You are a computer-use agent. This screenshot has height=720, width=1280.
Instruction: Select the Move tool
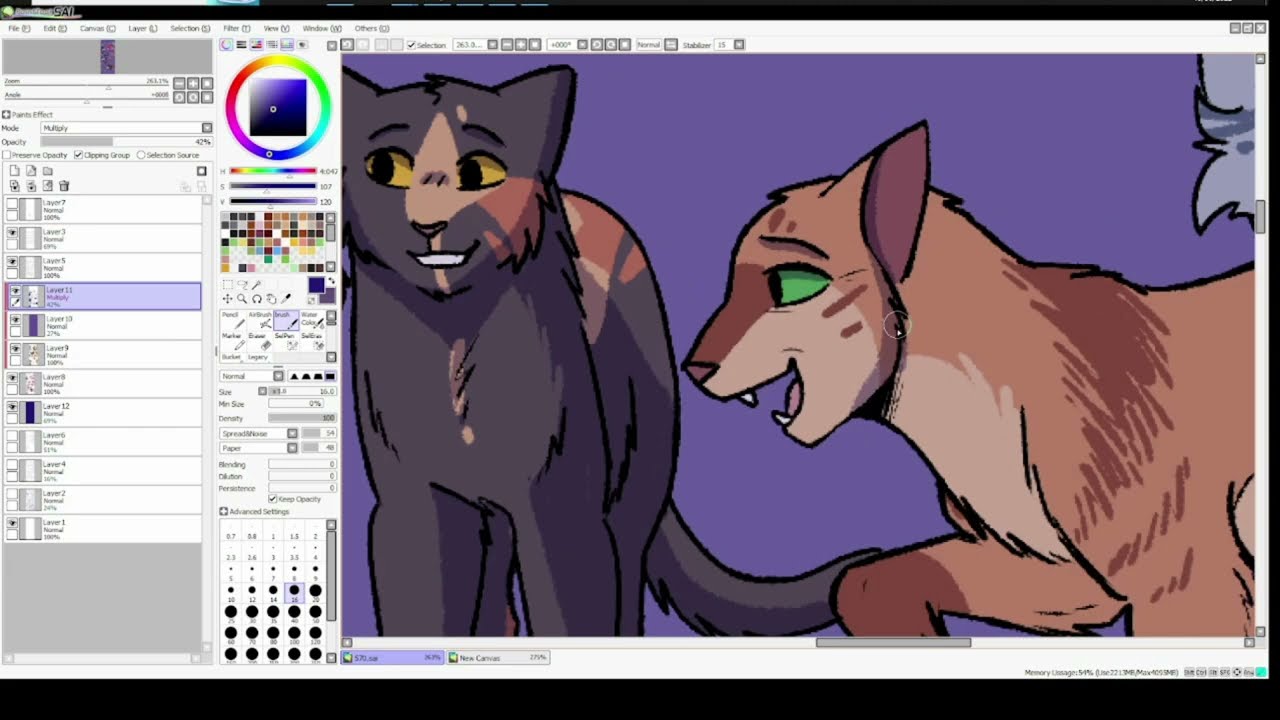click(x=227, y=299)
